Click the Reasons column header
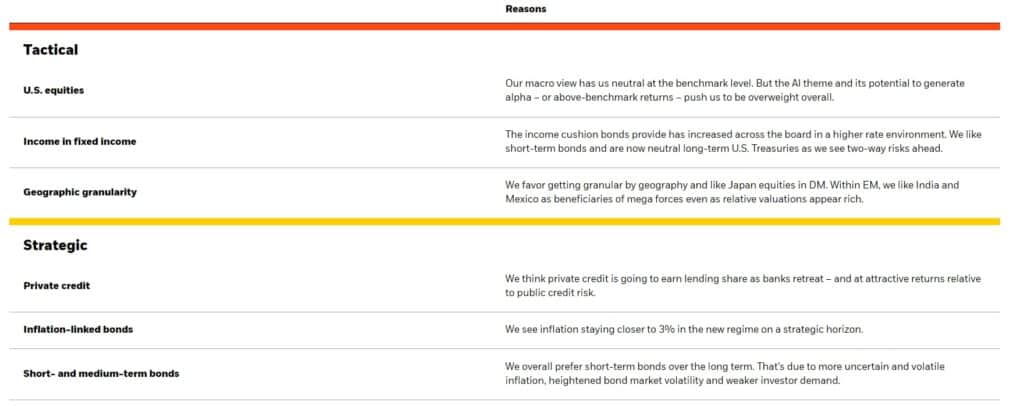 point(525,9)
